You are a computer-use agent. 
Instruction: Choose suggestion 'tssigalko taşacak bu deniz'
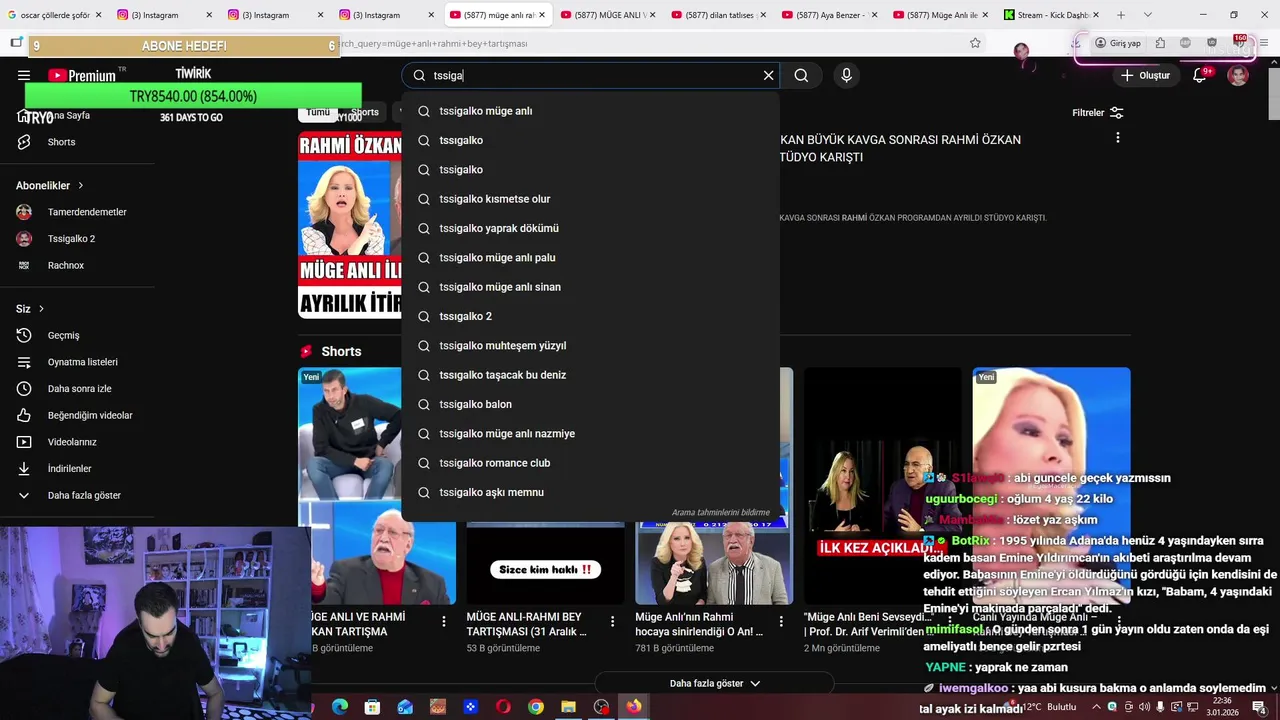pyautogui.click(x=590, y=375)
